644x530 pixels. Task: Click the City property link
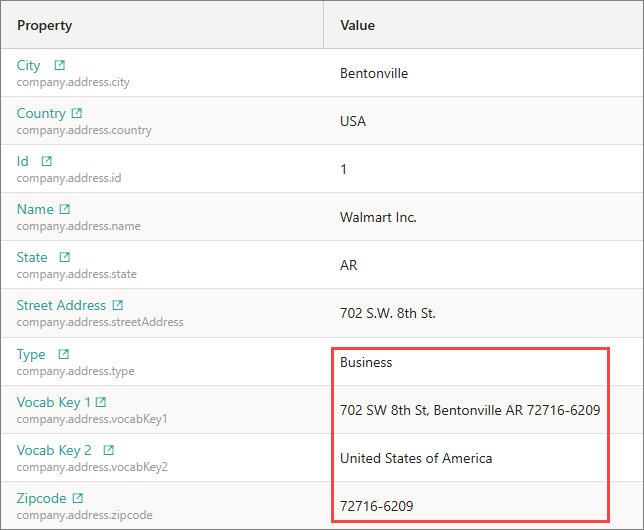click(28, 65)
